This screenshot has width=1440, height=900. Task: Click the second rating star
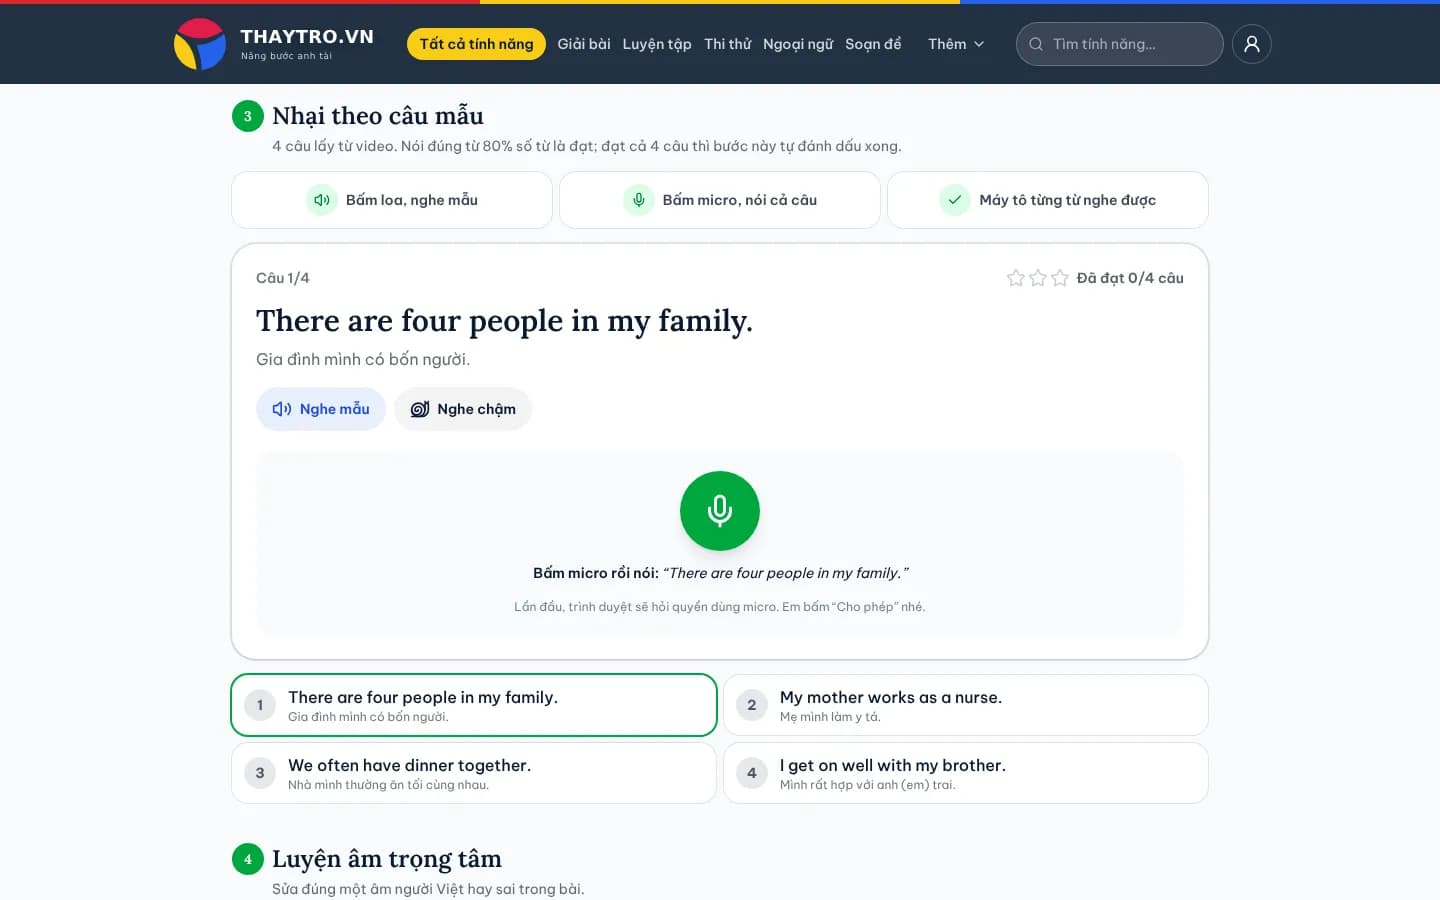point(1038,278)
